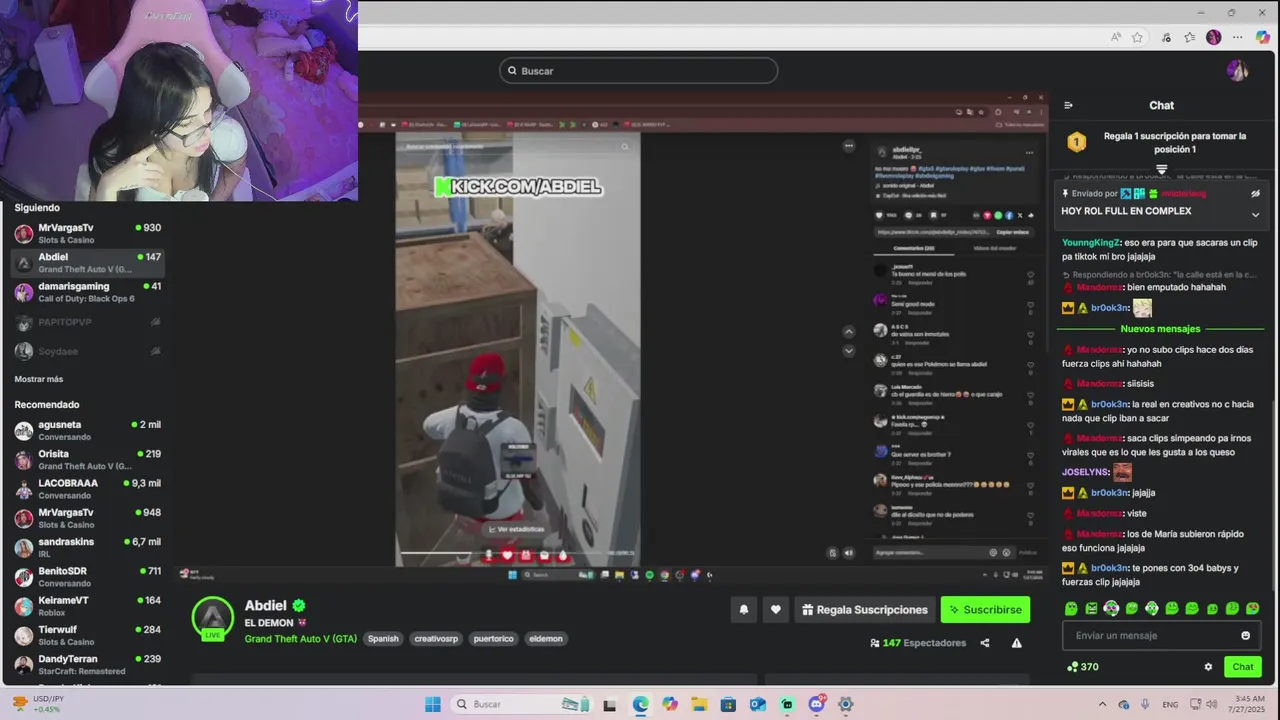The image size is (1280, 720).
Task: Open offline channel PAPITOPVP
Action: pos(87,322)
